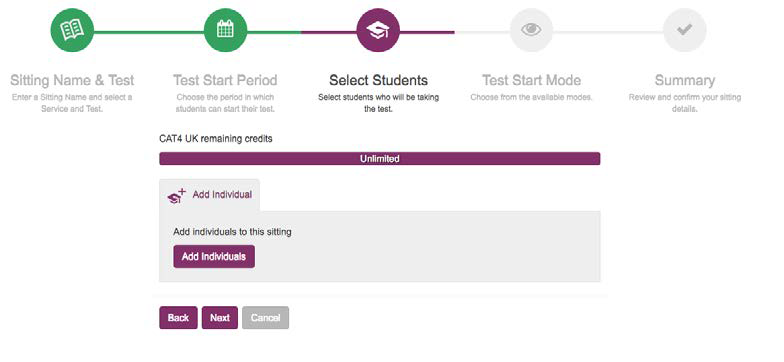Click CAT4 UK remaining credits label
Viewport: 784px width, 362px height.
tap(216, 138)
